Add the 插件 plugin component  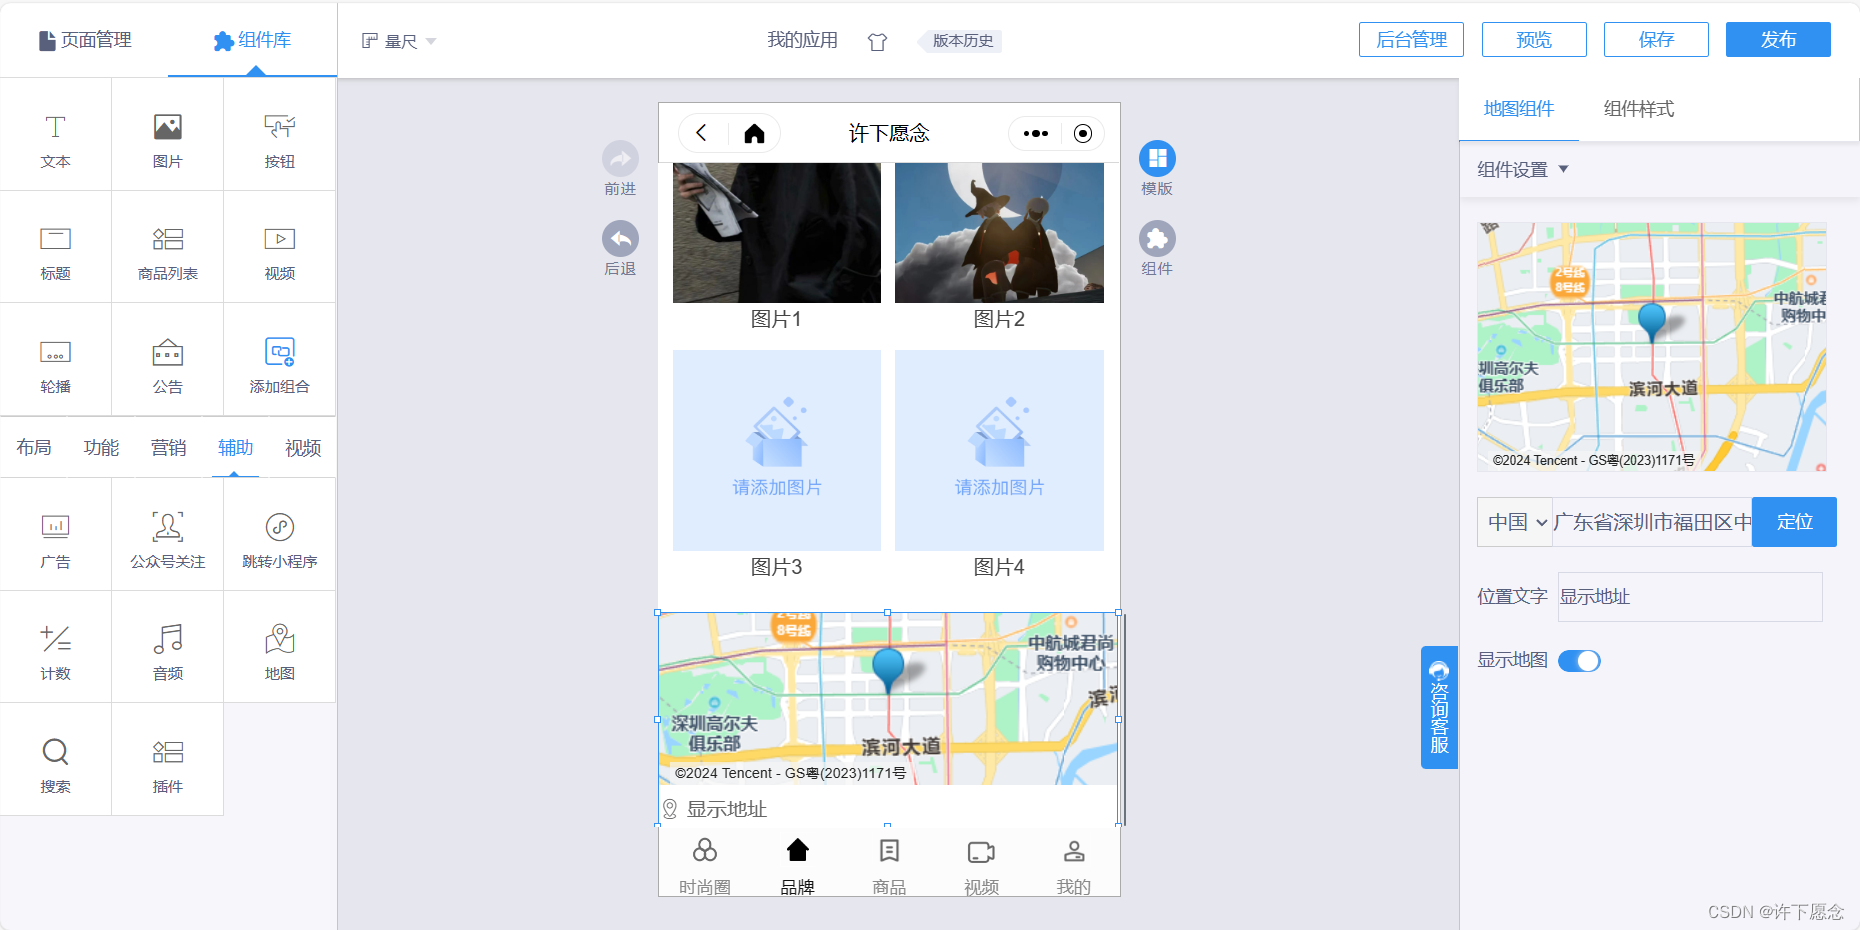tap(168, 760)
